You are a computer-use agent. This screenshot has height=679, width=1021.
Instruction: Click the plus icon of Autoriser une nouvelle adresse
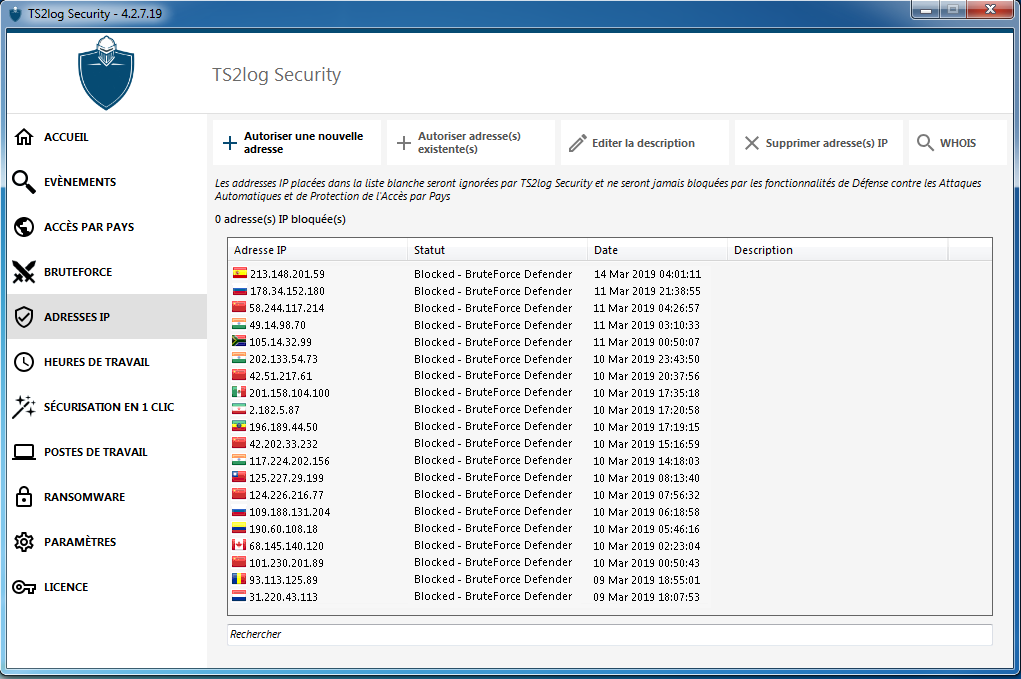(x=230, y=143)
